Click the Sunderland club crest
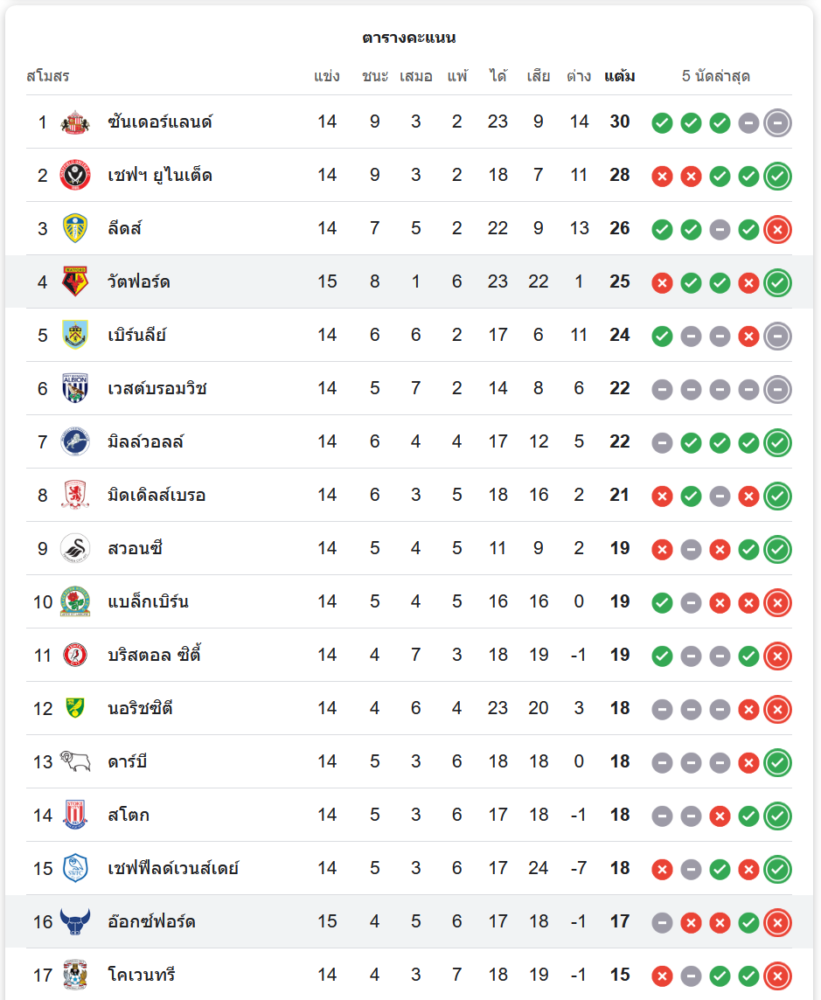Screen dimensions: 821x1000 75,123
